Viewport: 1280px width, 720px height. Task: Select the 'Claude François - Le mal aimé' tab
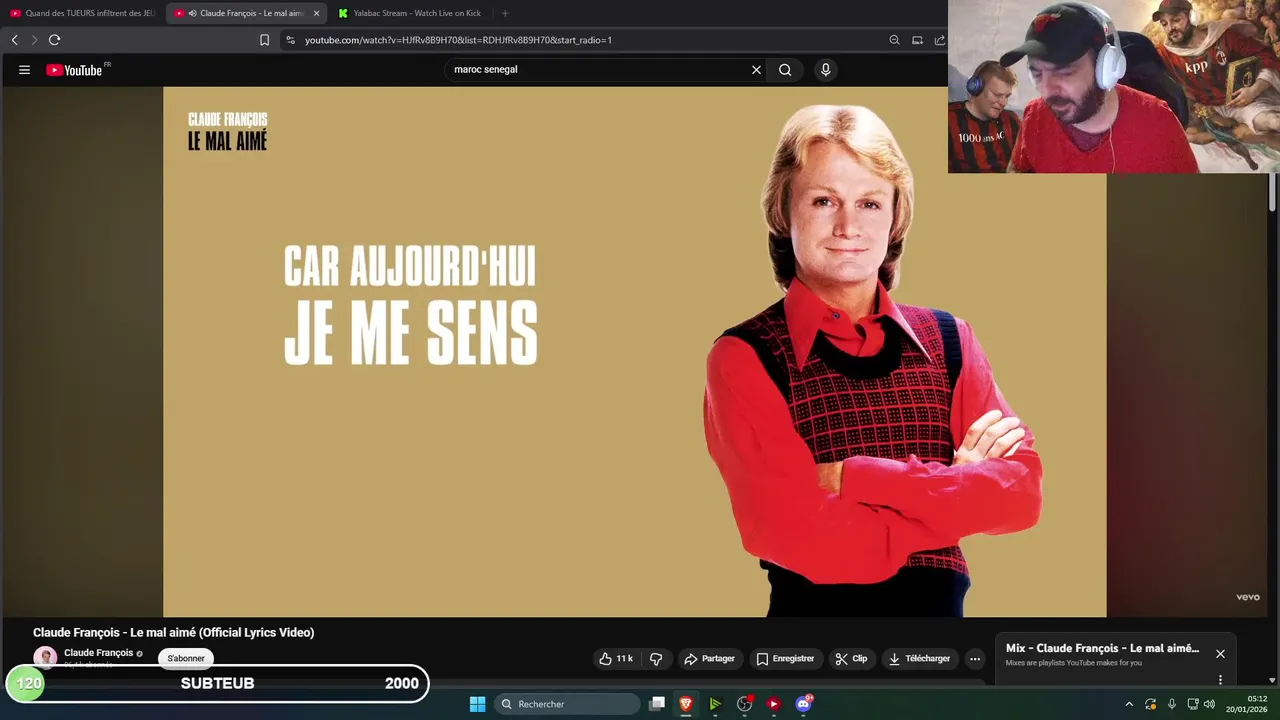pos(247,13)
